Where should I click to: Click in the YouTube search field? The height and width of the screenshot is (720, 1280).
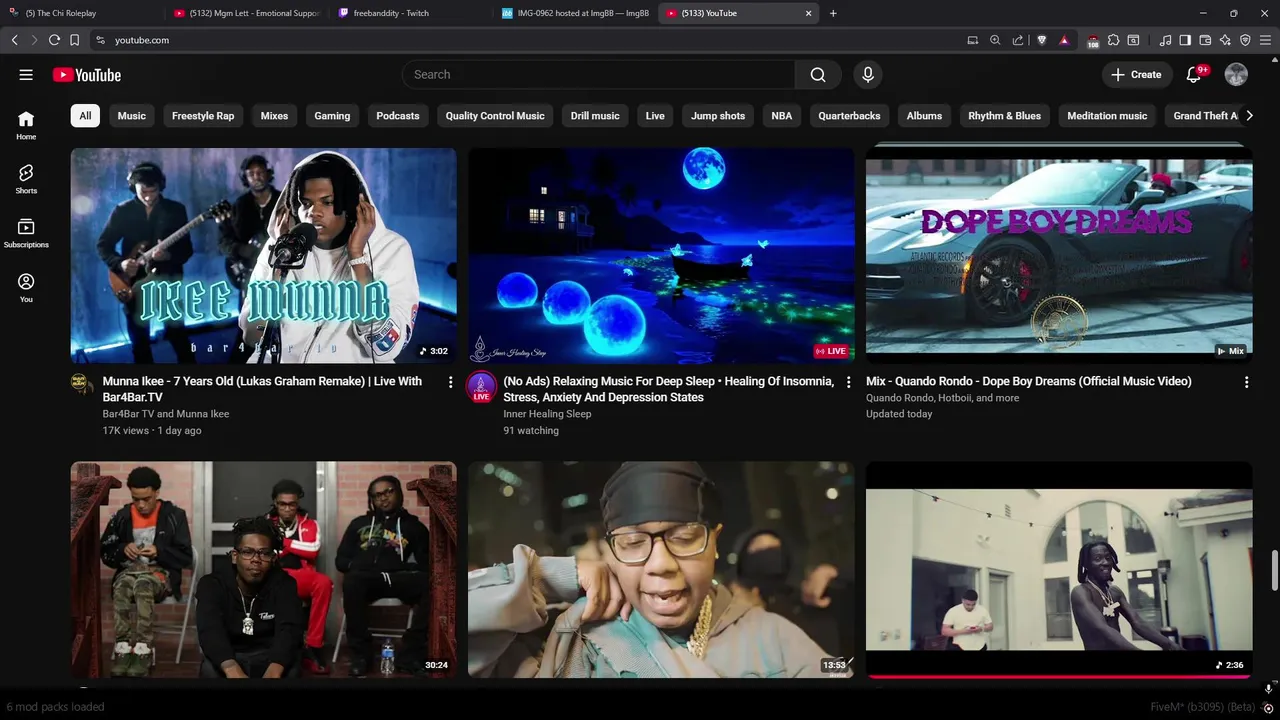click(600, 75)
